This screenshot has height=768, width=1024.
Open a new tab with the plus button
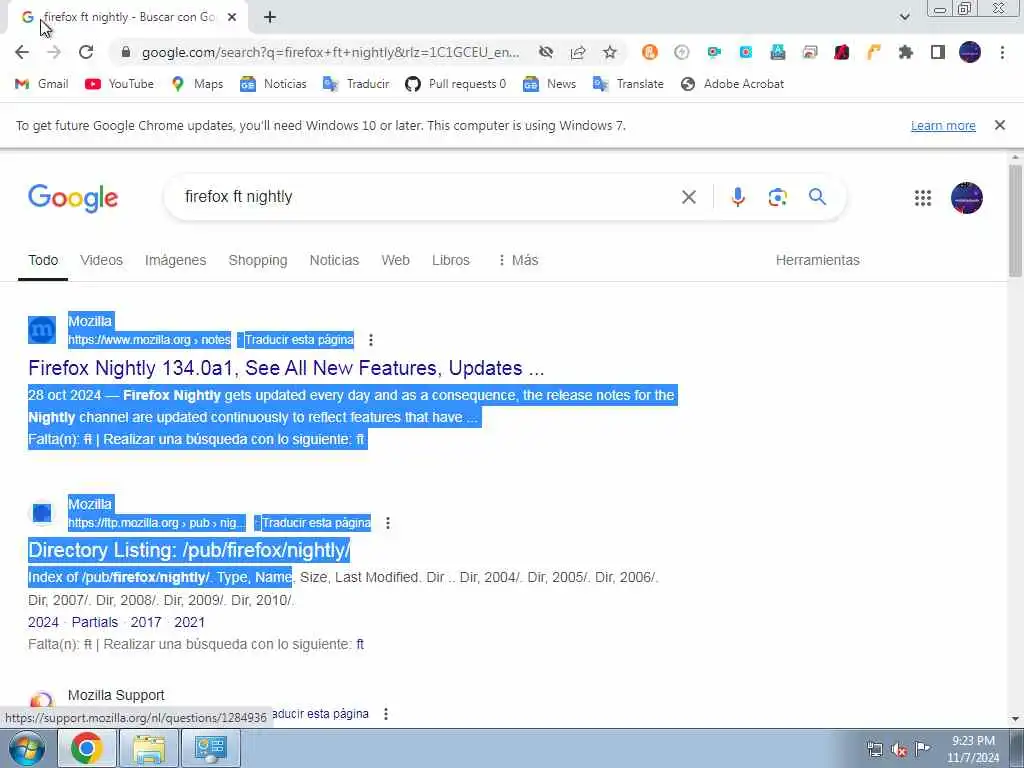[x=270, y=18]
